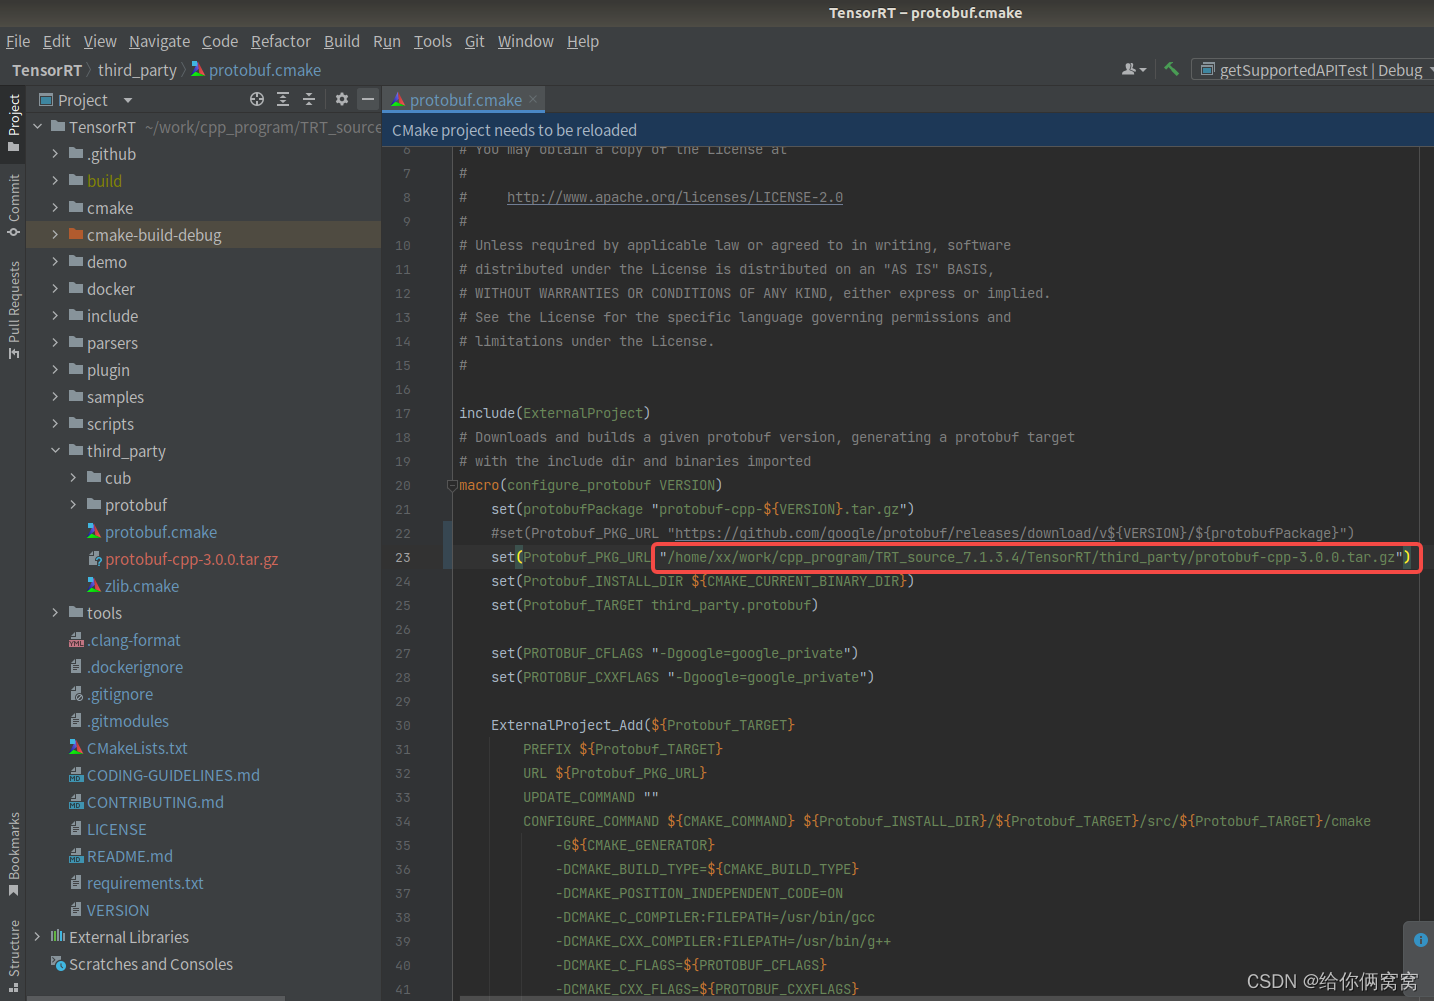The width and height of the screenshot is (1434, 1001).
Task: Select the LICENSE file
Action: [x=116, y=829]
